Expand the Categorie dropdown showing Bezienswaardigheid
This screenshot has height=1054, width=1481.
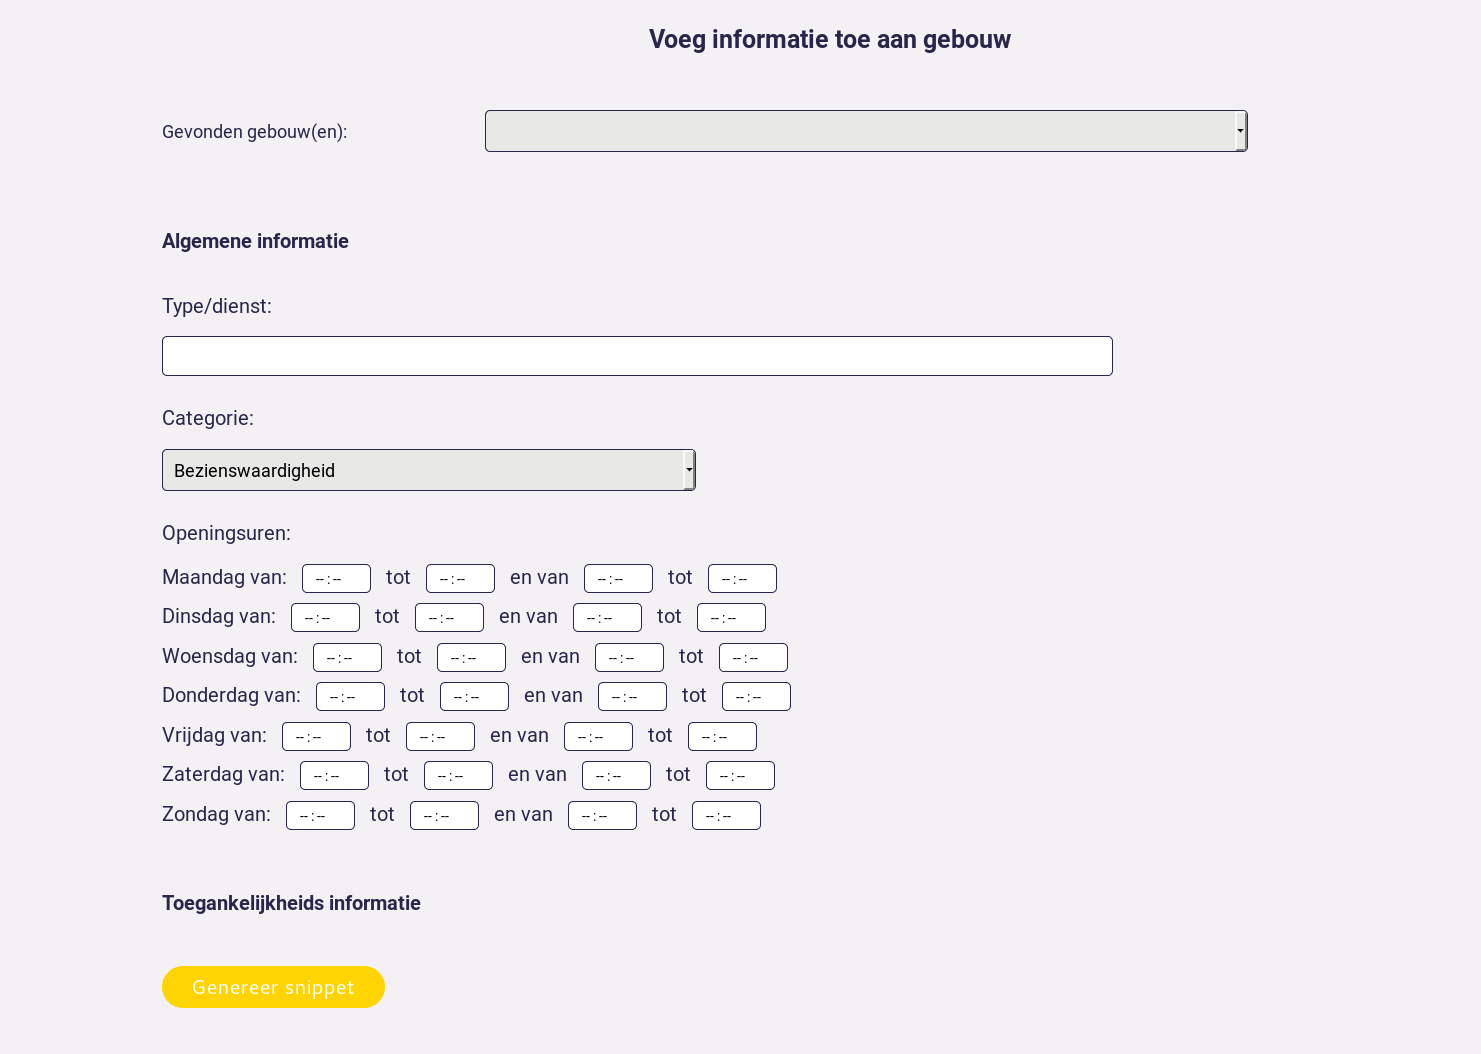pyautogui.click(x=428, y=470)
